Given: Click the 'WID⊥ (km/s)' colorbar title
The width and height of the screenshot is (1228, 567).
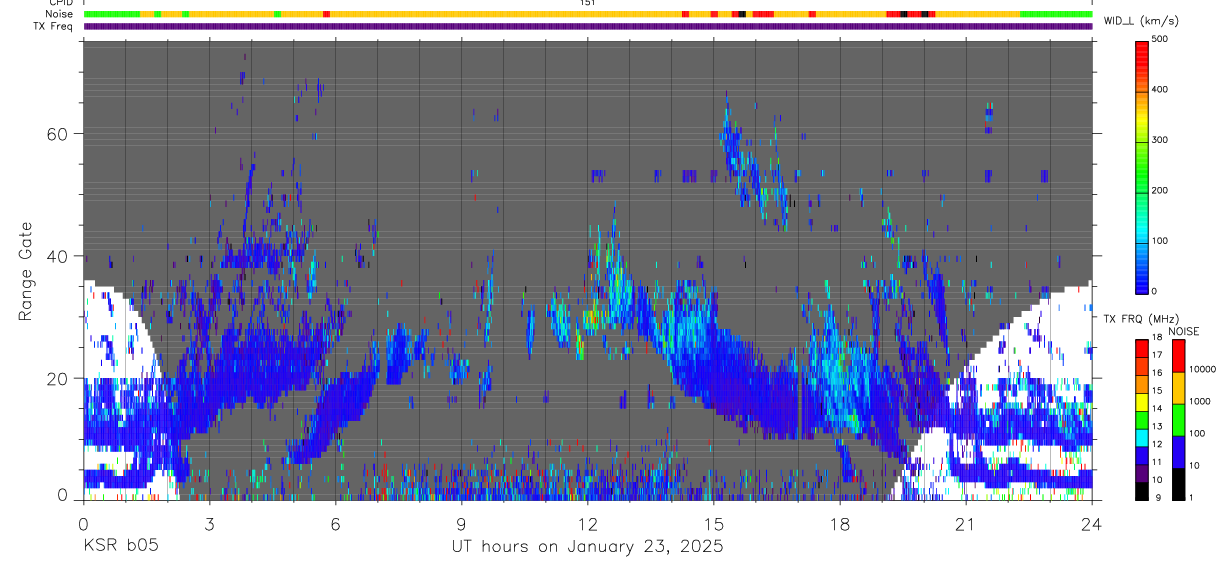Looking at the screenshot, I should pyautogui.click(x=1140, y=21).
